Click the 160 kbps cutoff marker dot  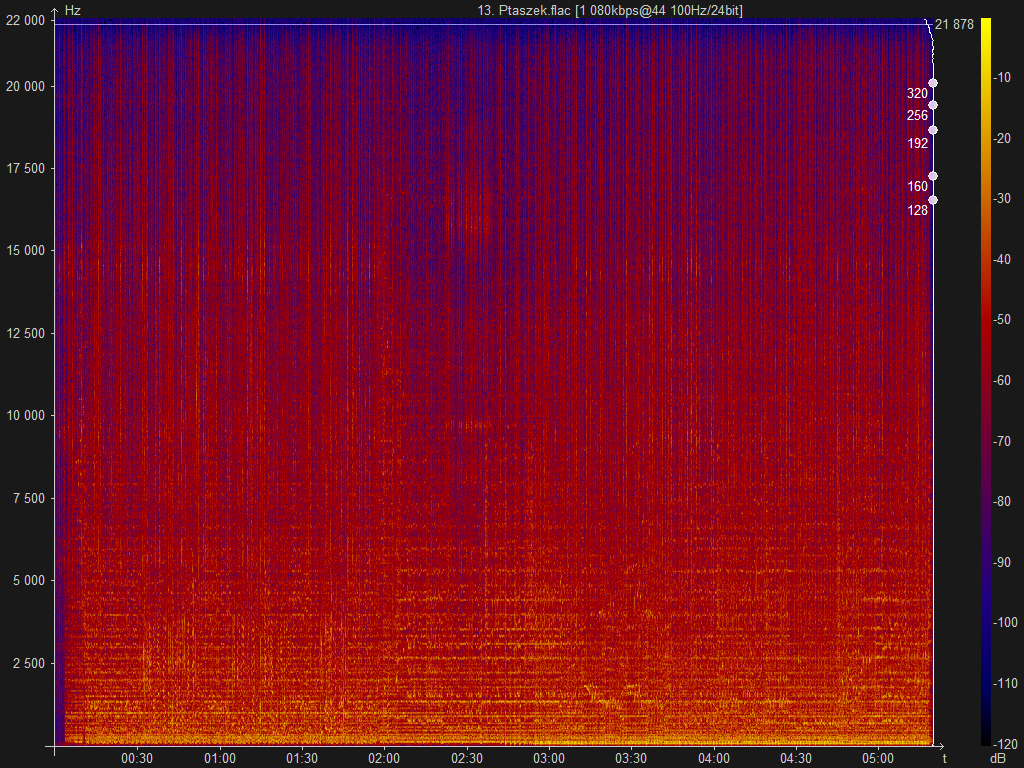point(933,176)
